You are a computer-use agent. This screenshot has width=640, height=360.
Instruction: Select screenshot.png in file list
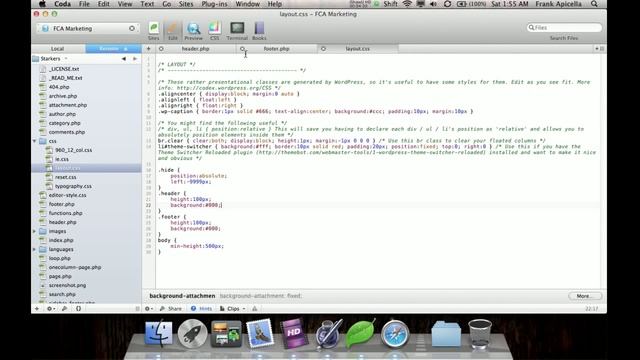point(67,285)
